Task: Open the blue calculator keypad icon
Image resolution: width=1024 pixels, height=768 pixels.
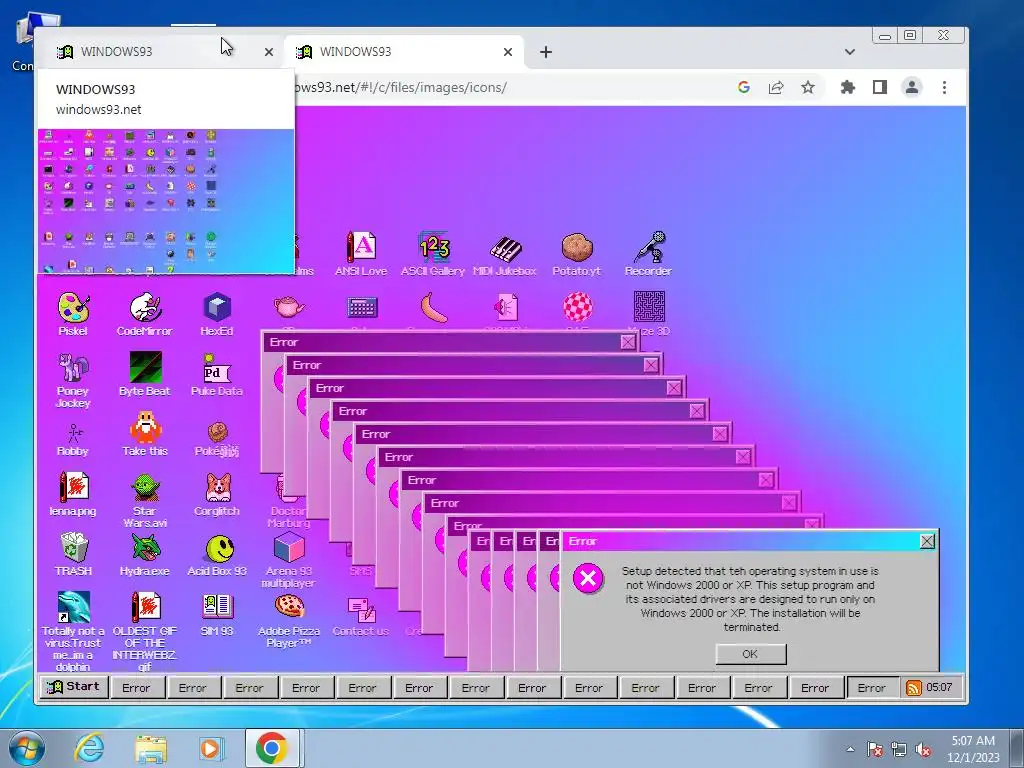Action: coord(362,307)
